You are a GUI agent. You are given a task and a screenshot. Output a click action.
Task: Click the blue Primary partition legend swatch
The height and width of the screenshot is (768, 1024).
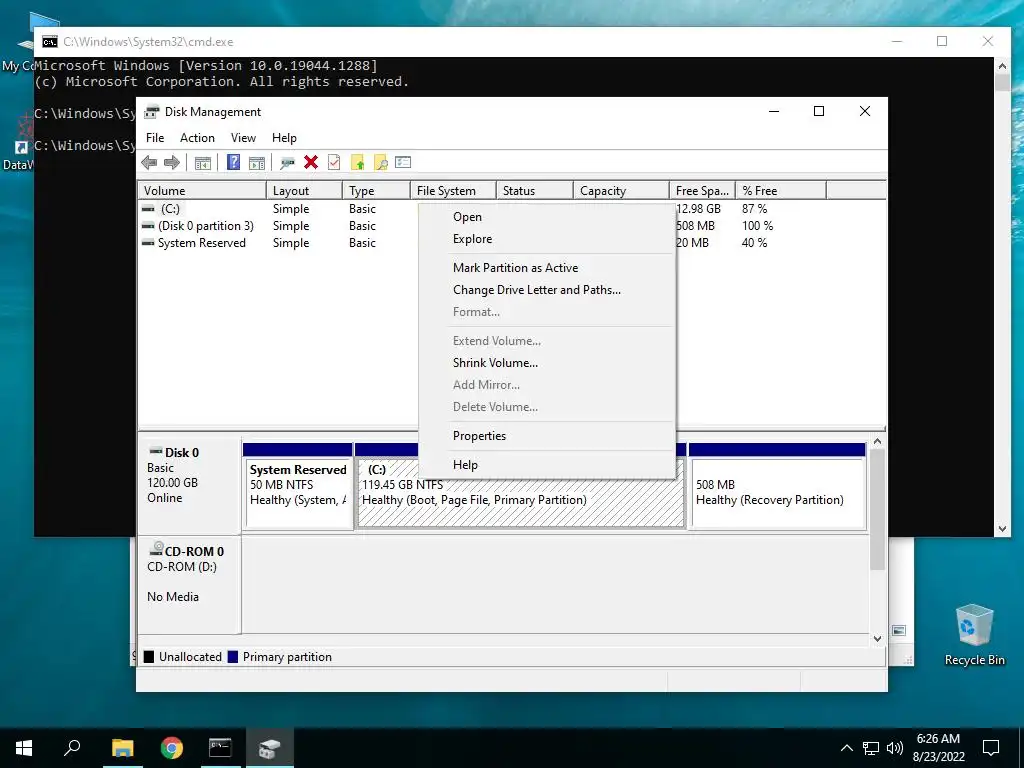[x=232, y=657]
